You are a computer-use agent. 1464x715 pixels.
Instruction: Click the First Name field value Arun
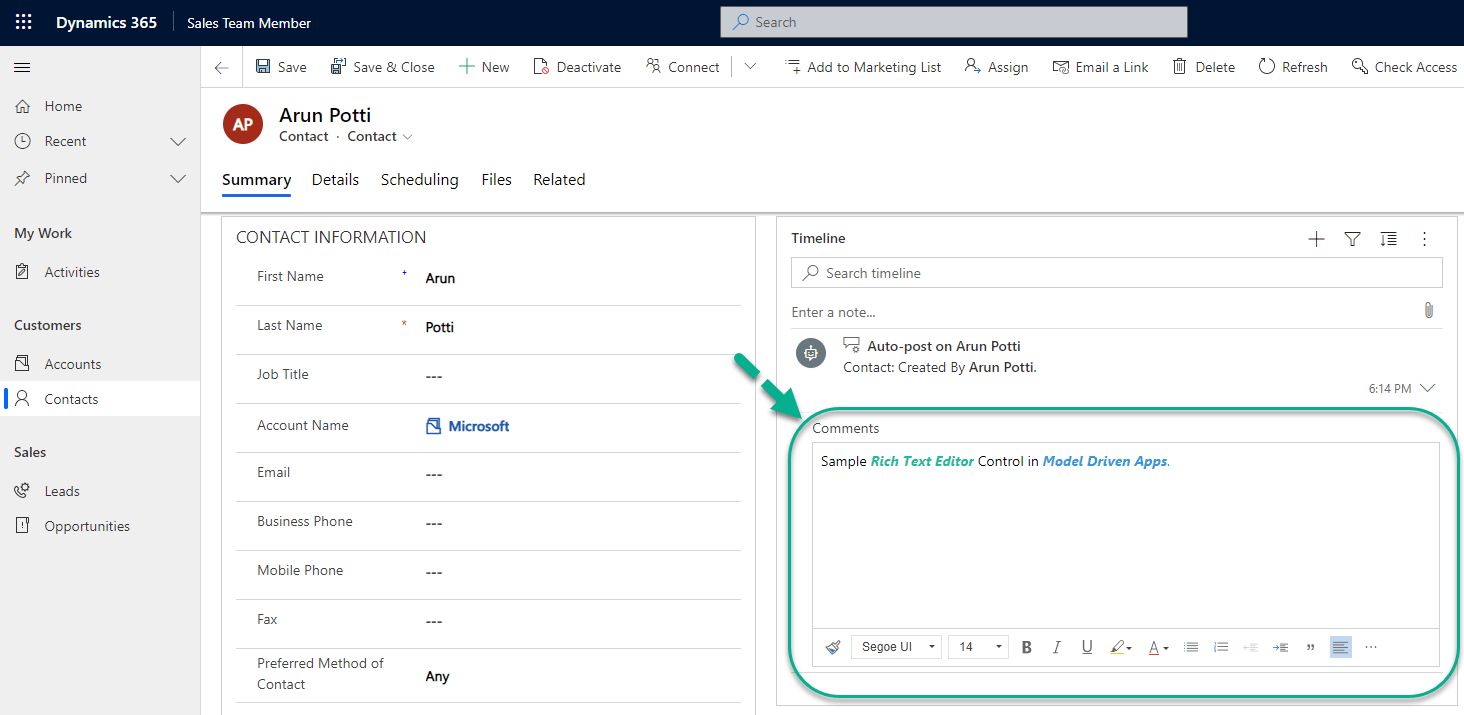(x=440, y=279)
